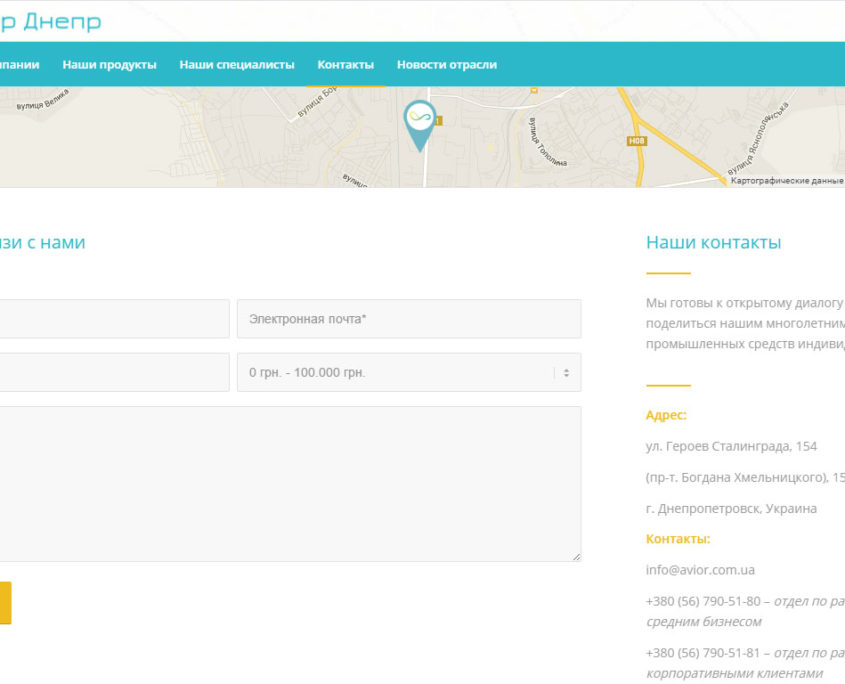845x684 pixels.
Task: Click the small yellow marker on map top
Action: click(x=534, y=90)
